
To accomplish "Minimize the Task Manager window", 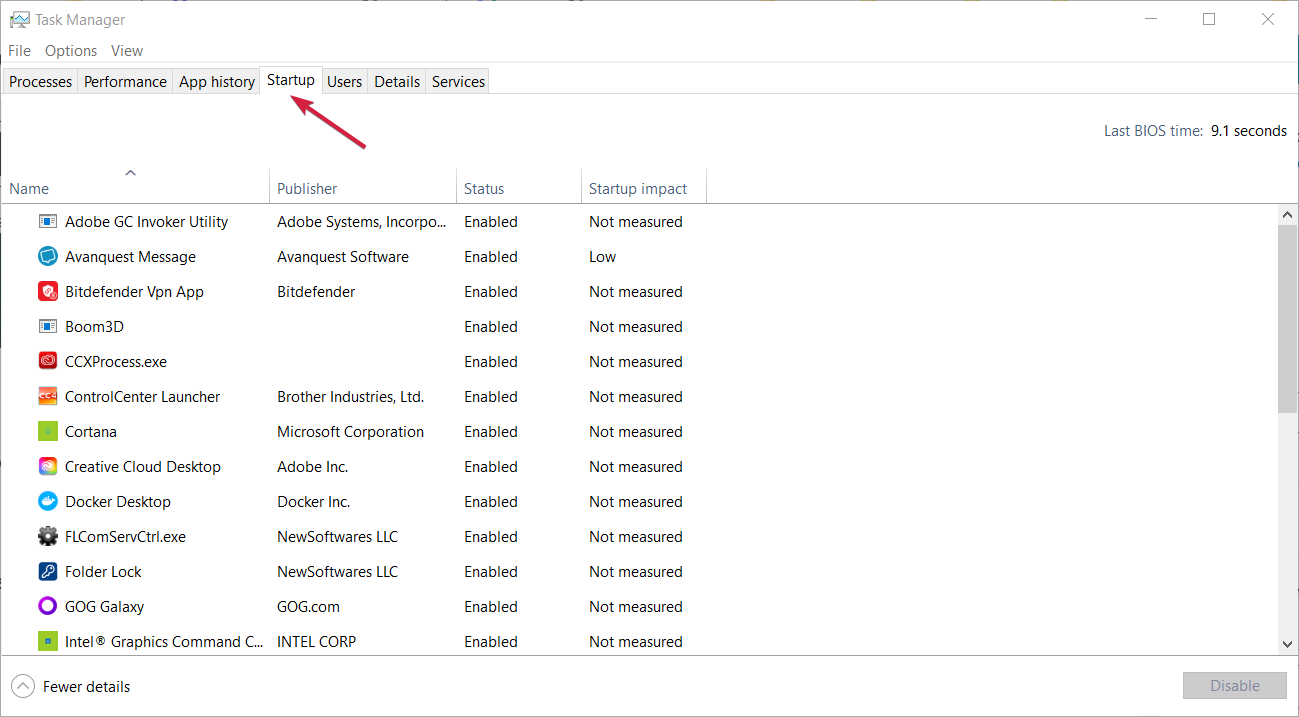I will pos(1150,19).
